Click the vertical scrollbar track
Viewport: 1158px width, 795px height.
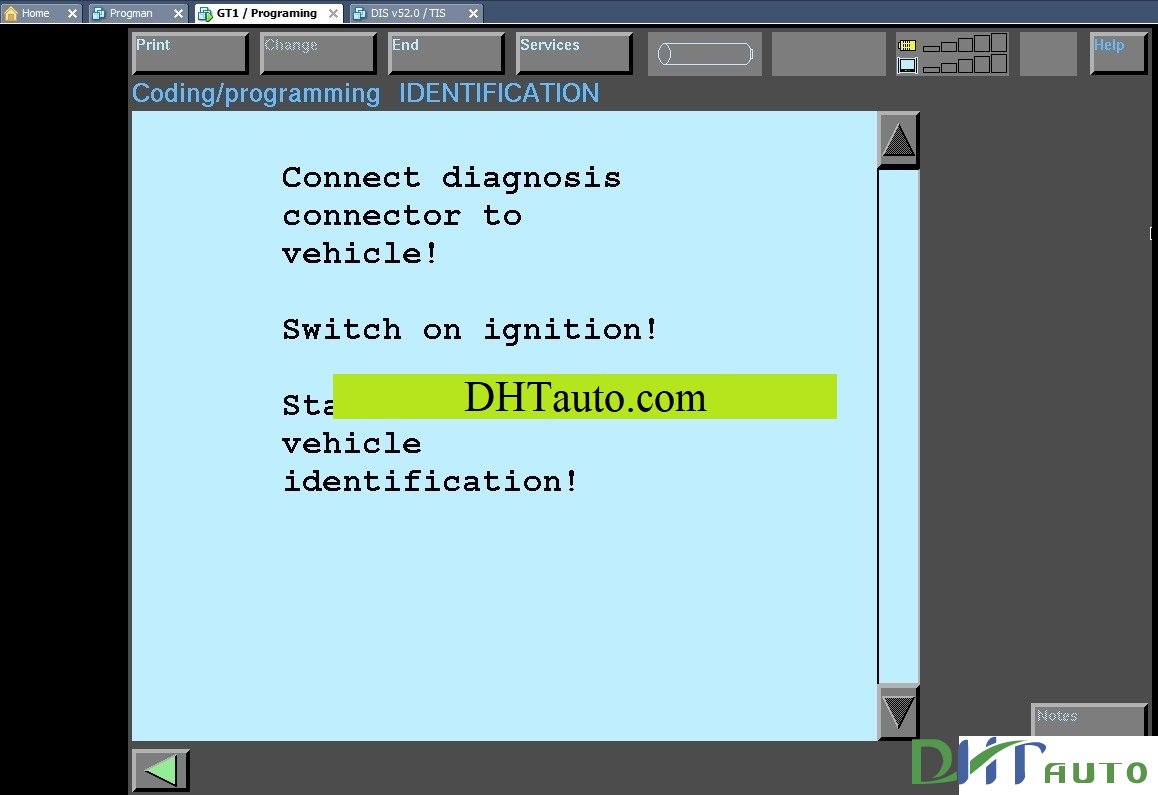point(898,426)
